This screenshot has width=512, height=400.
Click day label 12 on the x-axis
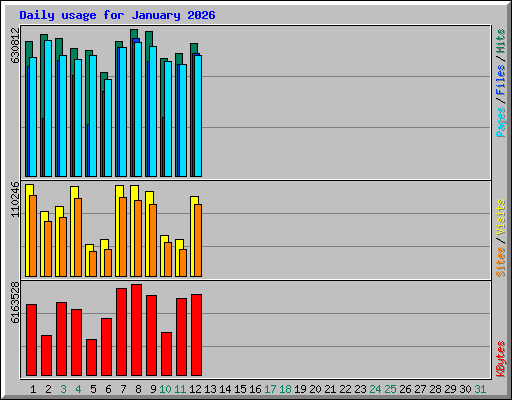(195, 389)
